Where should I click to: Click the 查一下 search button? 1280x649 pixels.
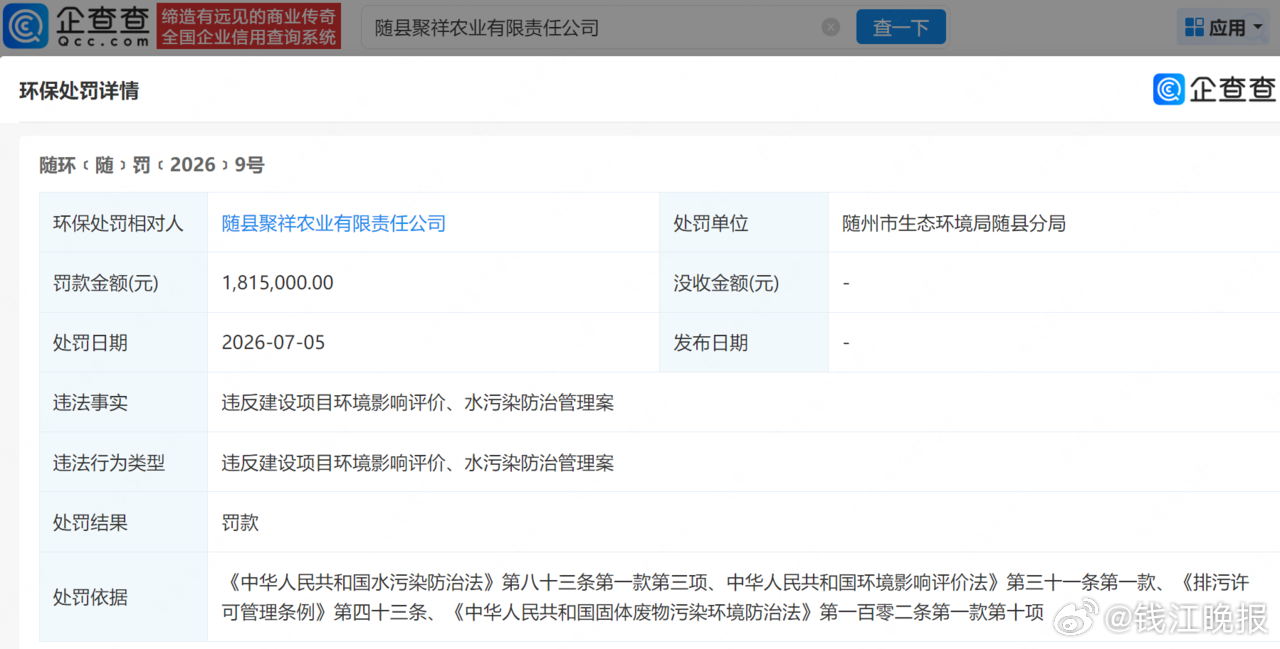(x=901, y=27)
